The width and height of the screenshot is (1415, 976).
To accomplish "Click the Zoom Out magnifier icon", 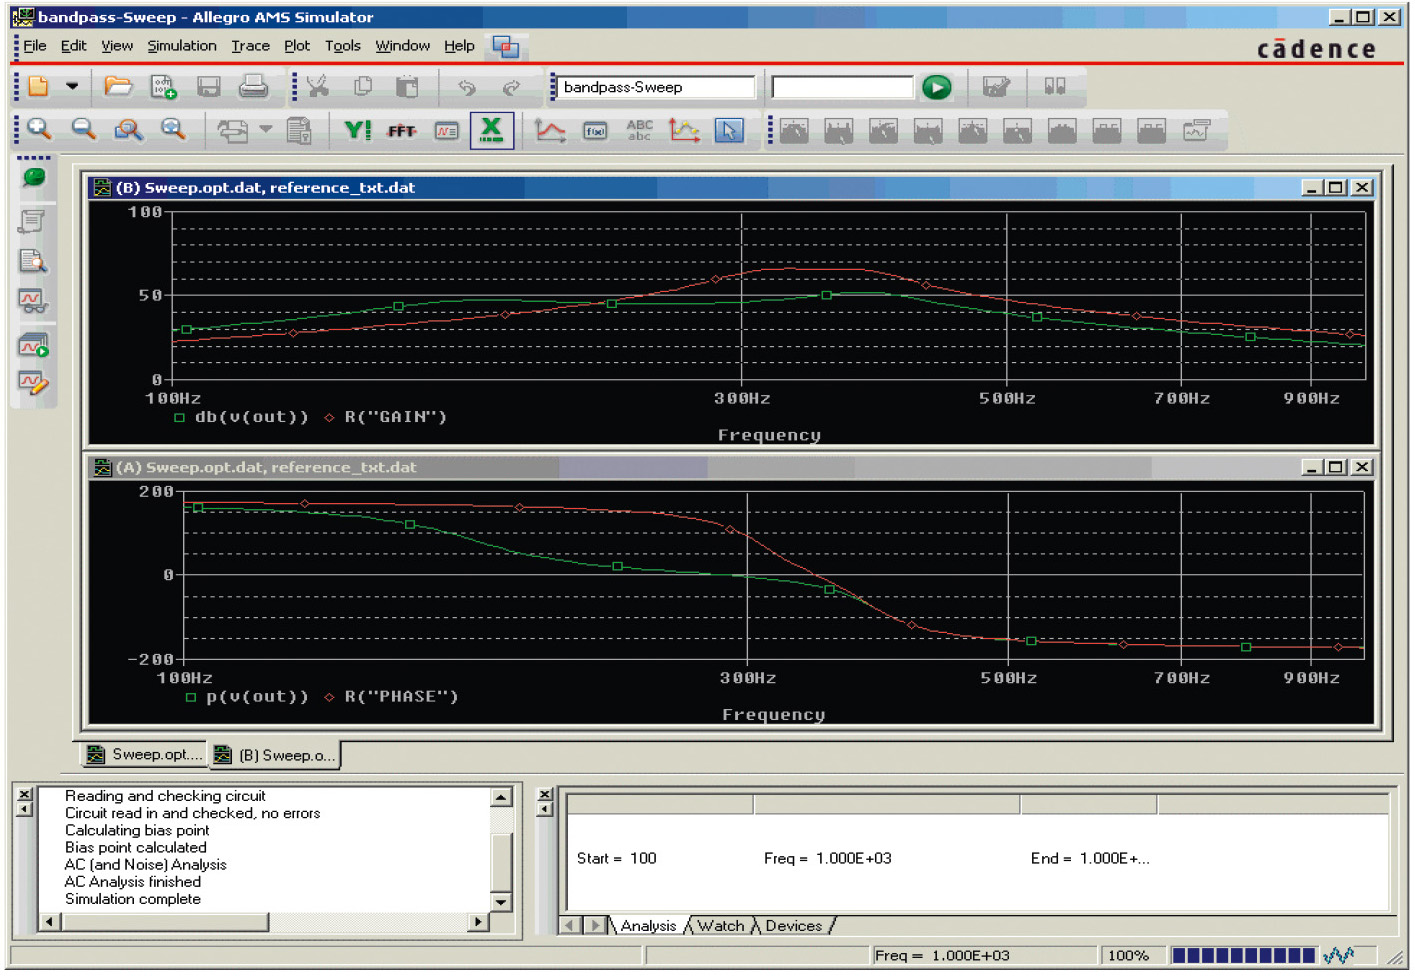I will [84, 130].
